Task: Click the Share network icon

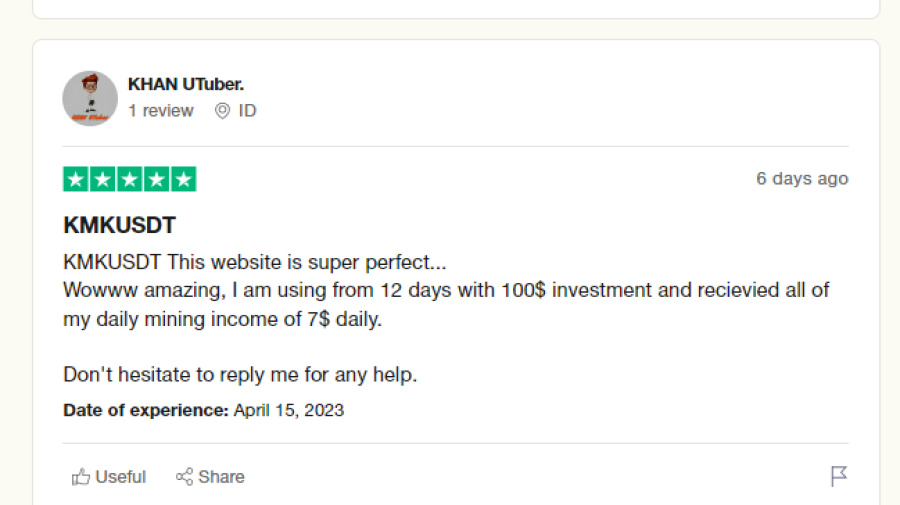Action: [x=184, y=476]
